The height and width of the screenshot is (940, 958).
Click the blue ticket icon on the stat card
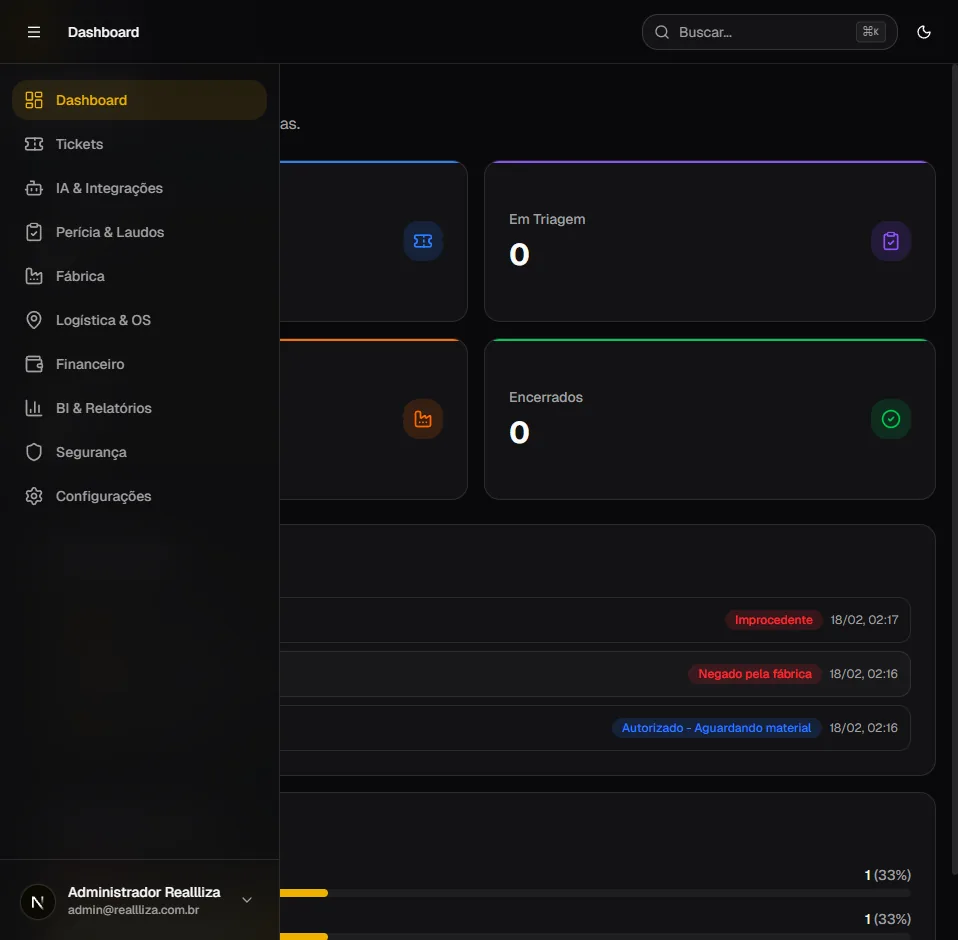pyautogui.click(x=423, y=241)
